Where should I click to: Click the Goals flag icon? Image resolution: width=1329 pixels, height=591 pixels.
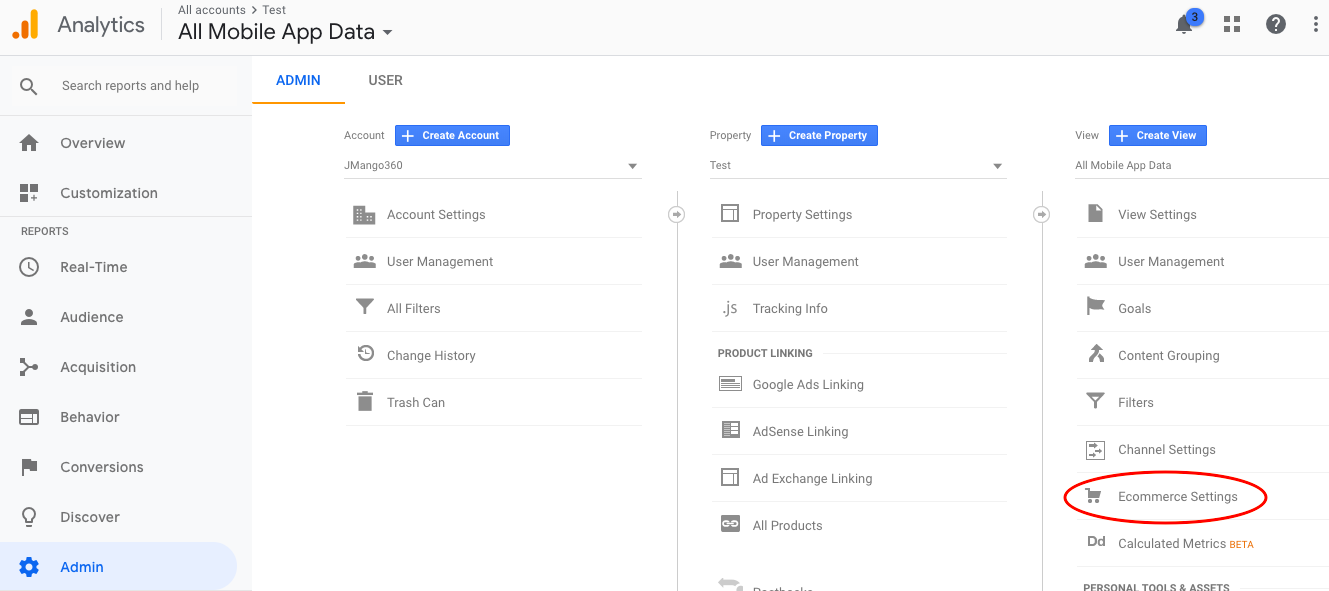tap(1095, 307)
